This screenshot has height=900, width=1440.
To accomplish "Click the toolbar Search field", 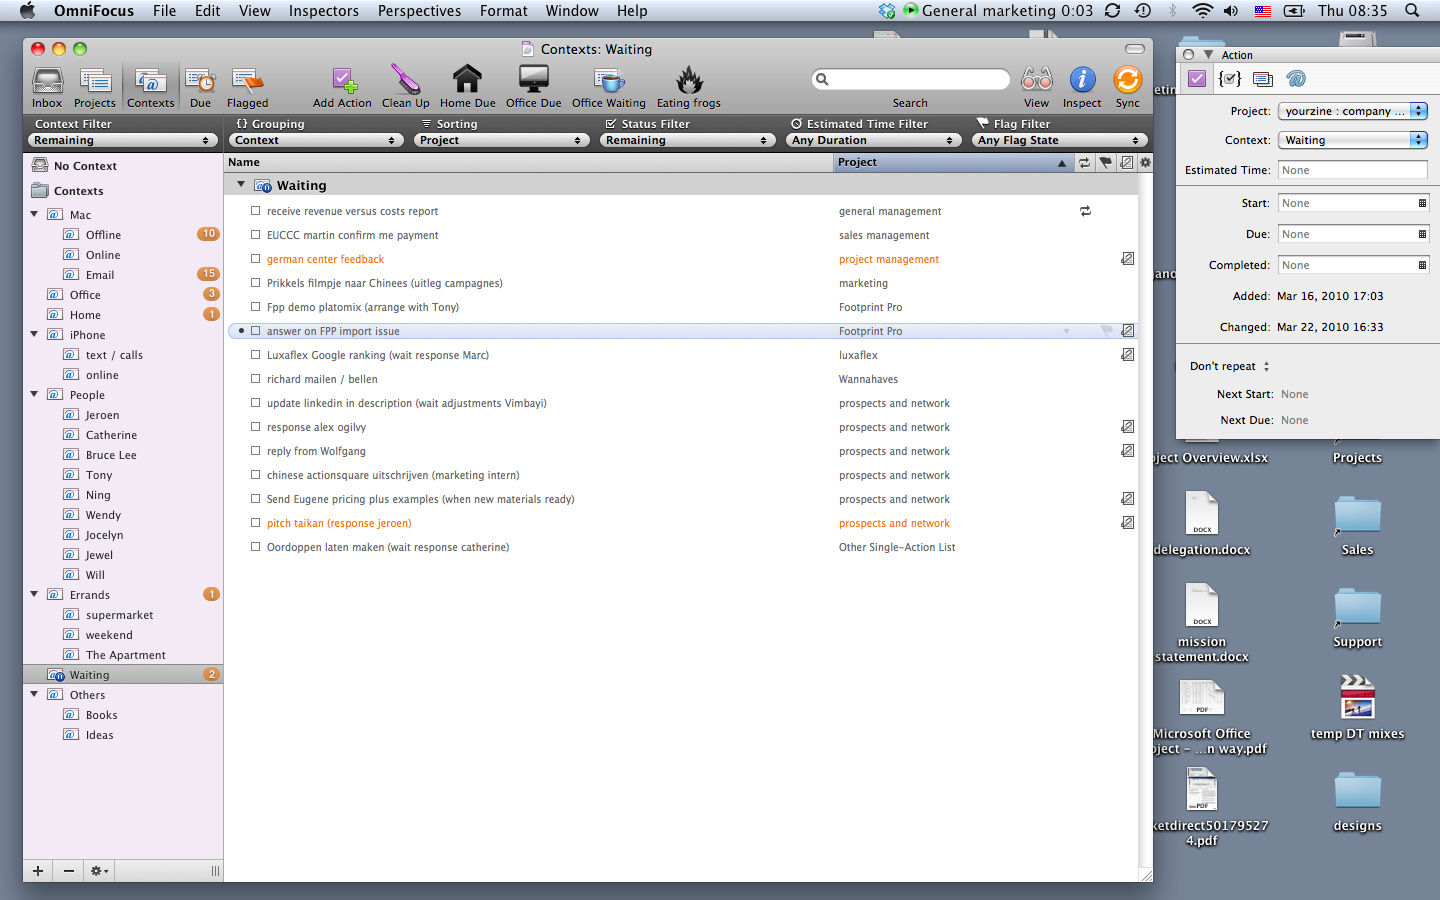I will 911,79.
